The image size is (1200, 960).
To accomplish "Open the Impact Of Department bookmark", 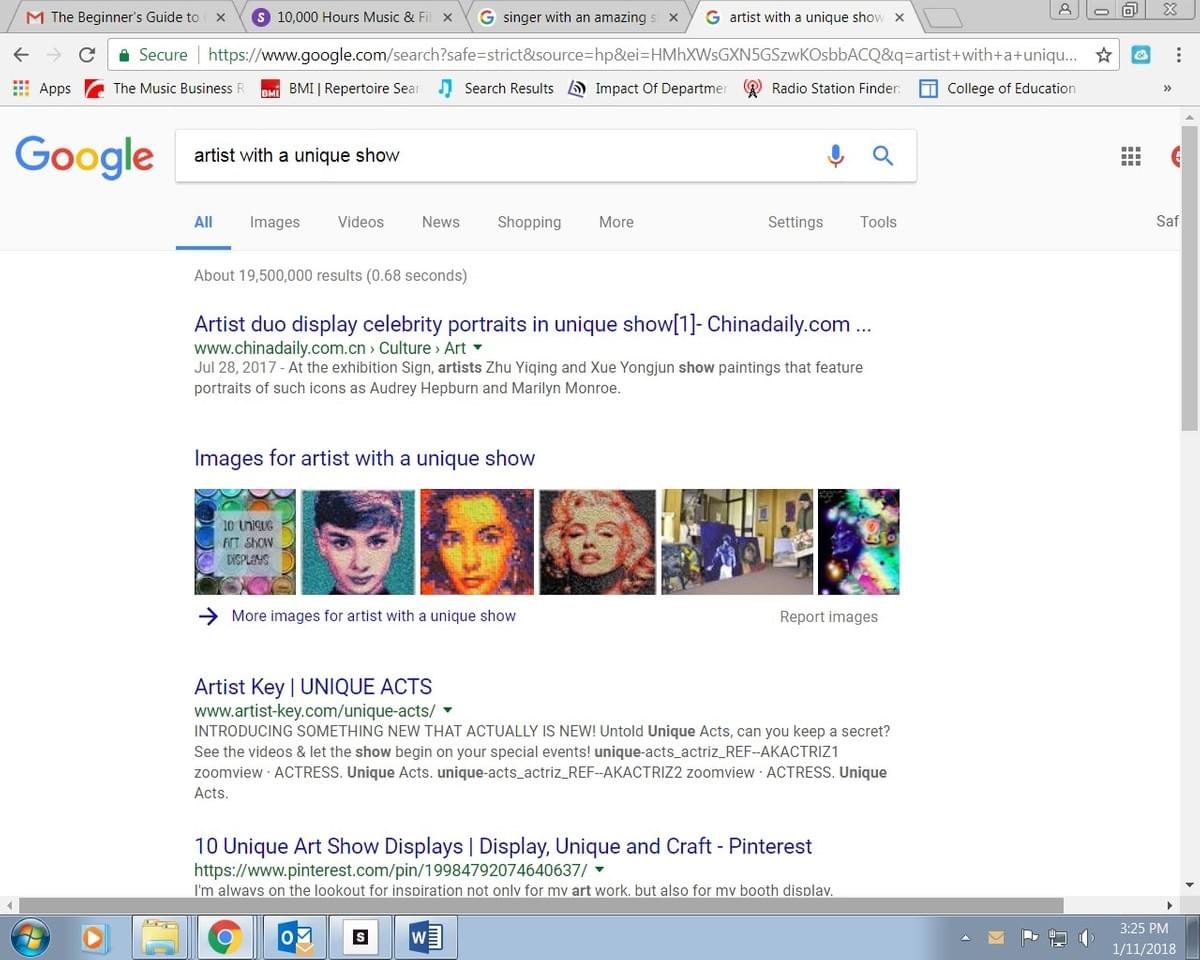I will pos(647,88).
